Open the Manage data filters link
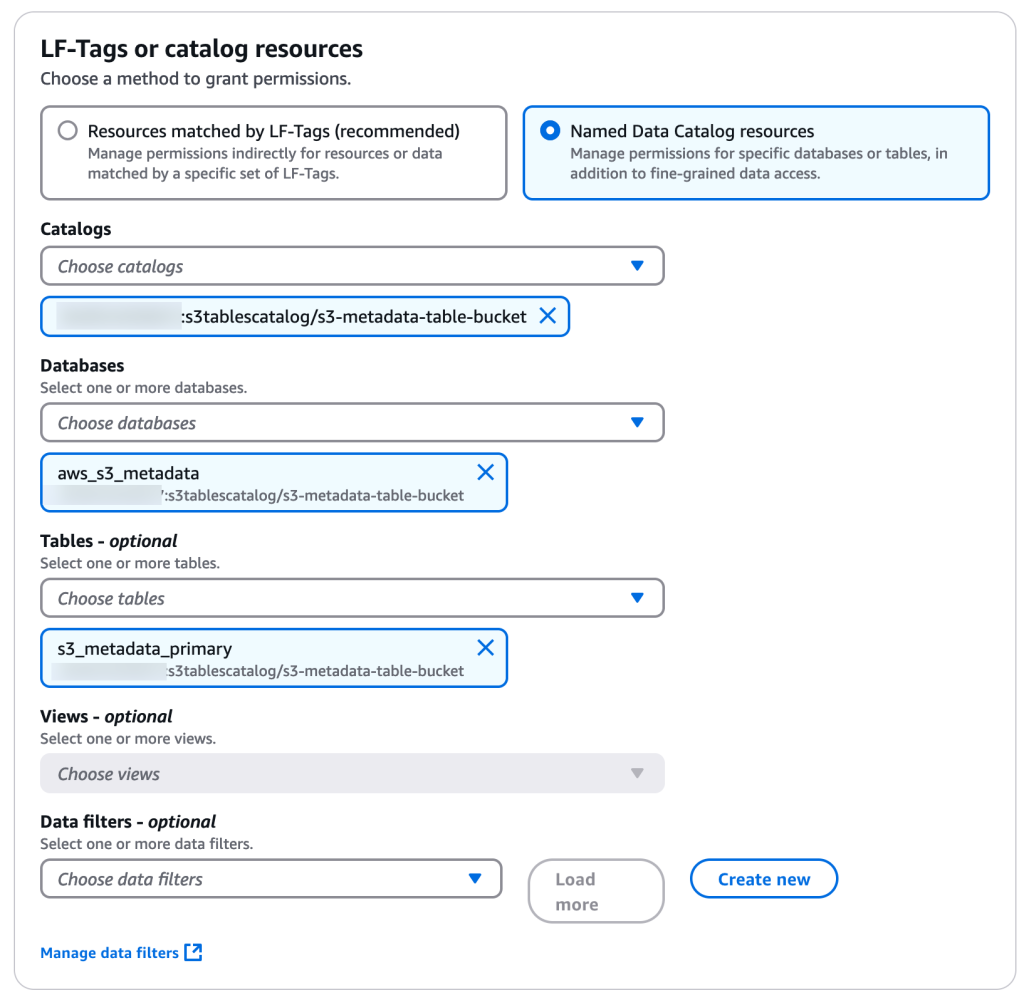Screen dimensions: 1024x1000 point(109,953)
